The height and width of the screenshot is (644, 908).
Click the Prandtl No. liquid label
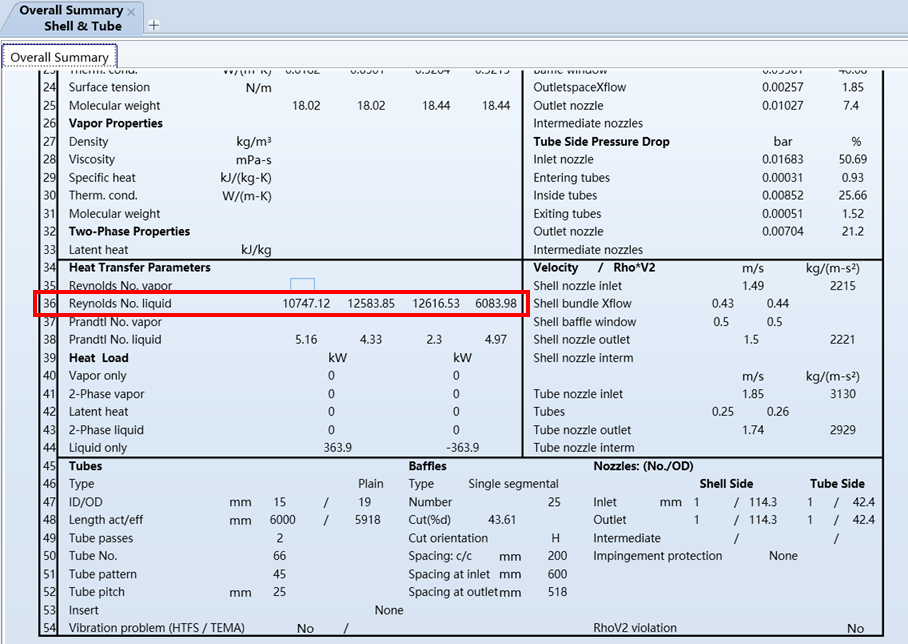[115, 340]
